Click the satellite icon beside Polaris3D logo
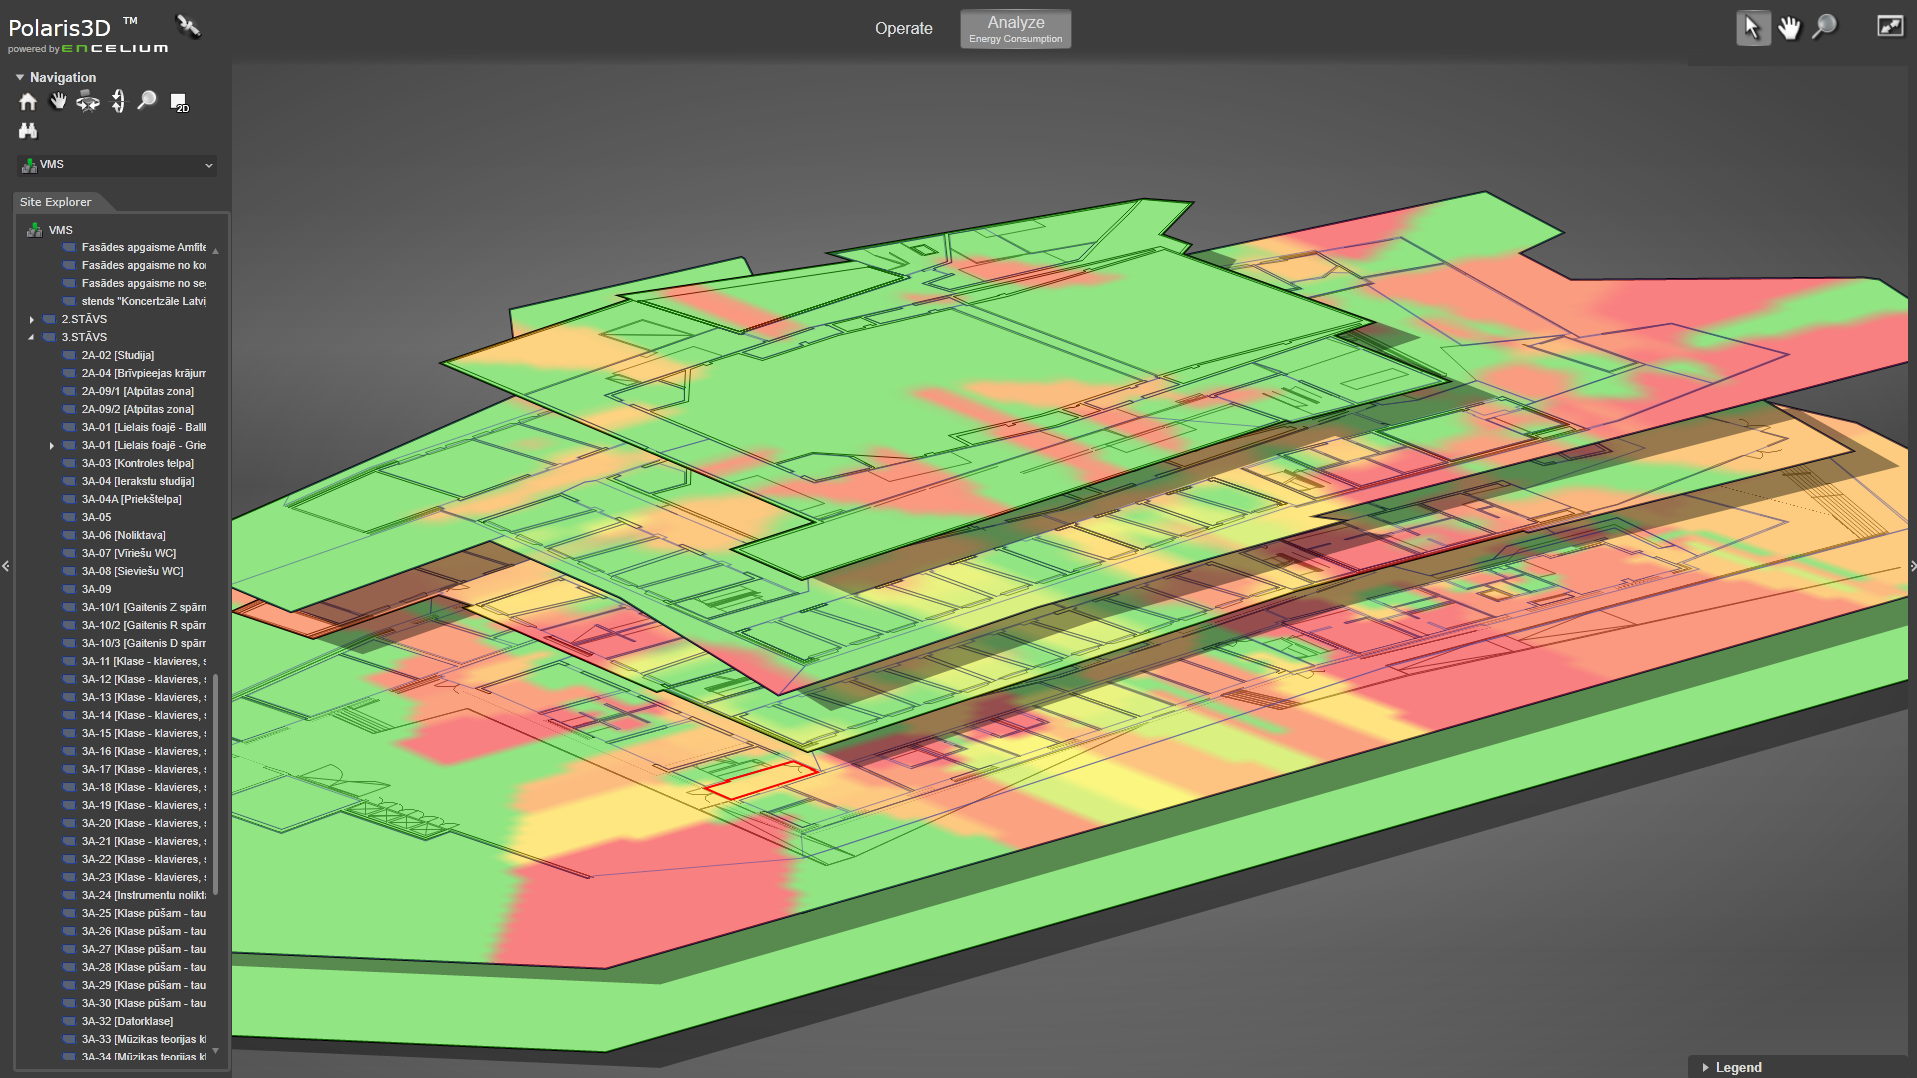 [188, 26]
